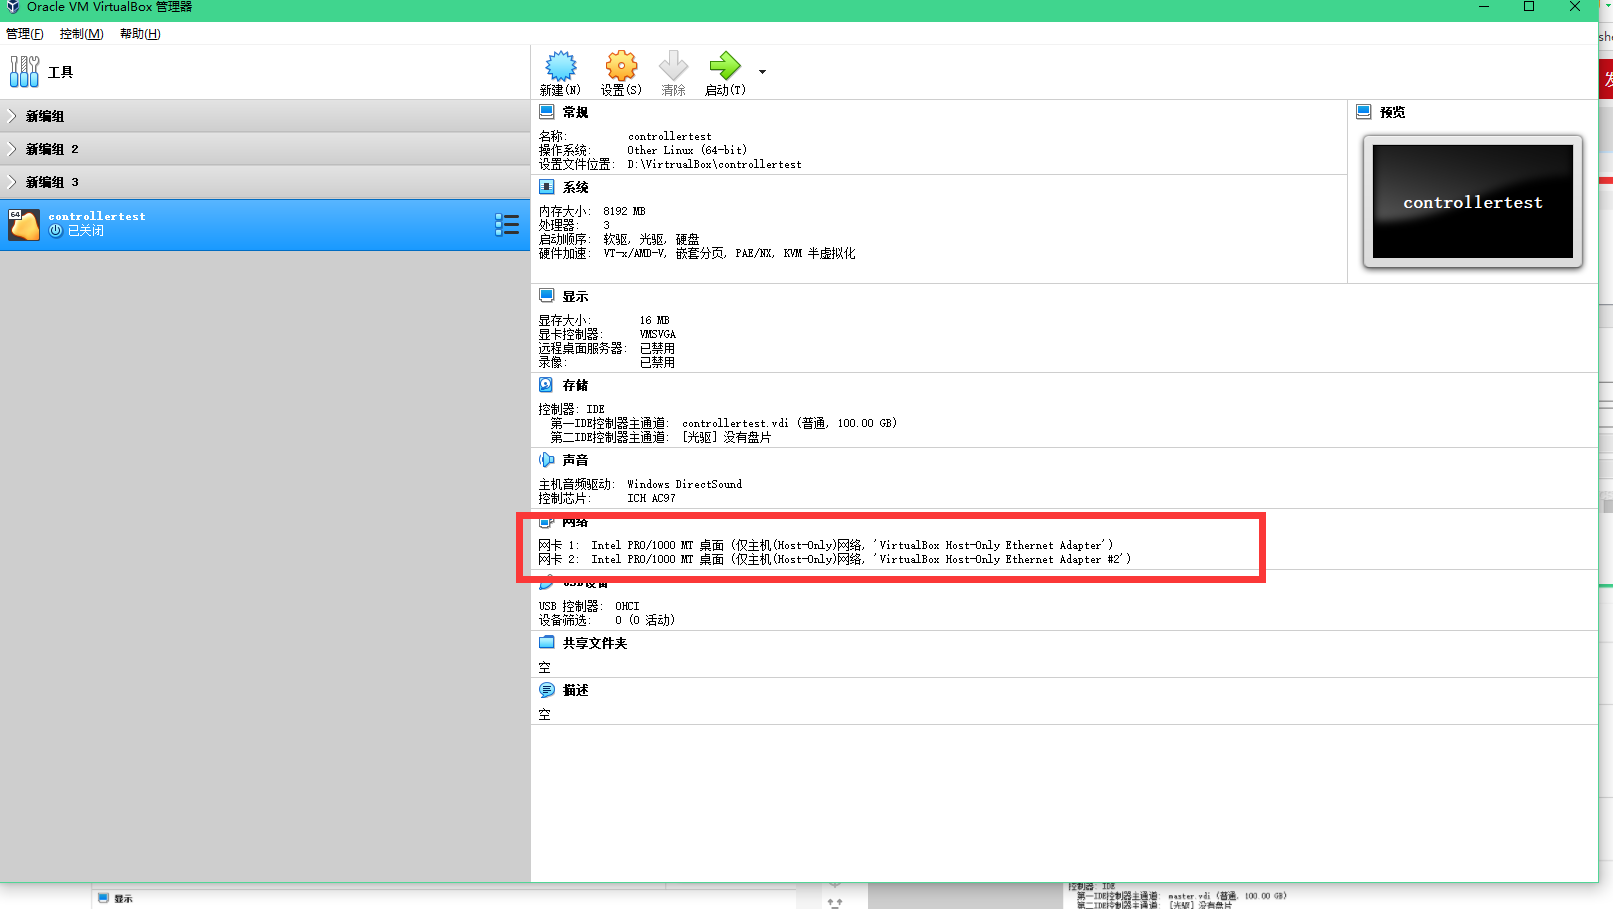Click the Discard (清除) arrow icon
The height and width of the screenshot is (909, 1613).
click(x=673, y=66)
